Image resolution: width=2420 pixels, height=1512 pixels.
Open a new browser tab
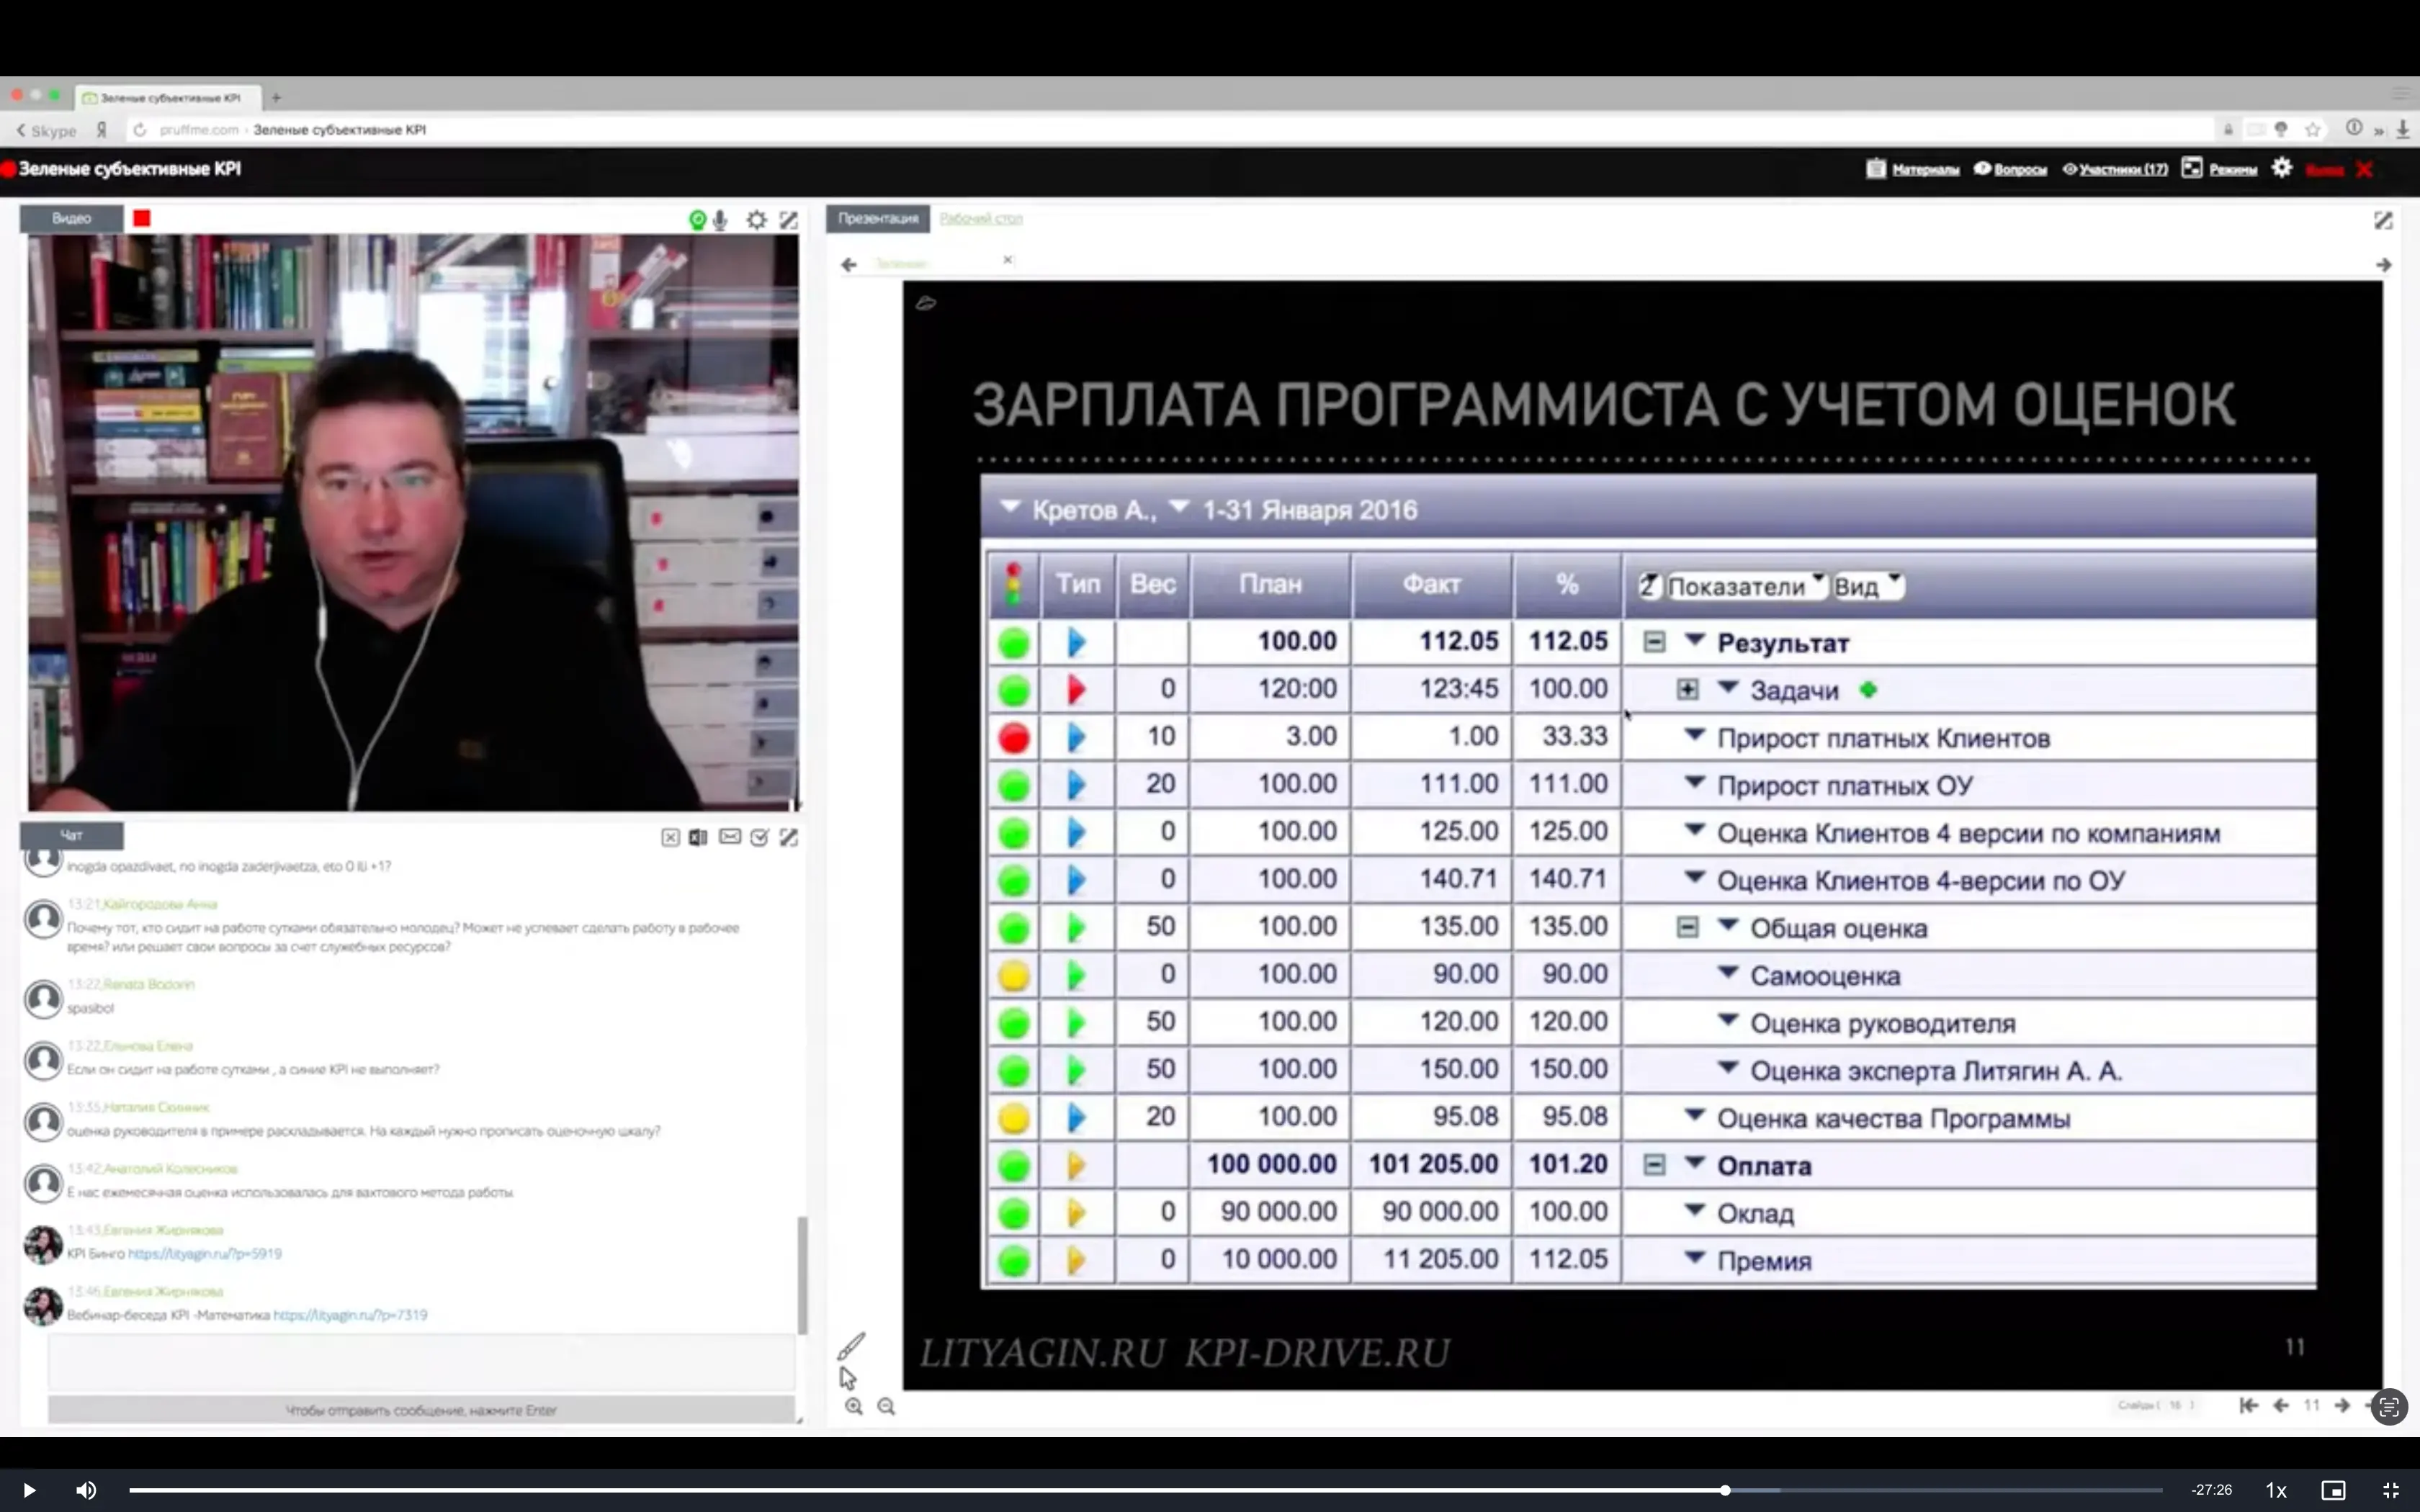[x=276, y=97]
